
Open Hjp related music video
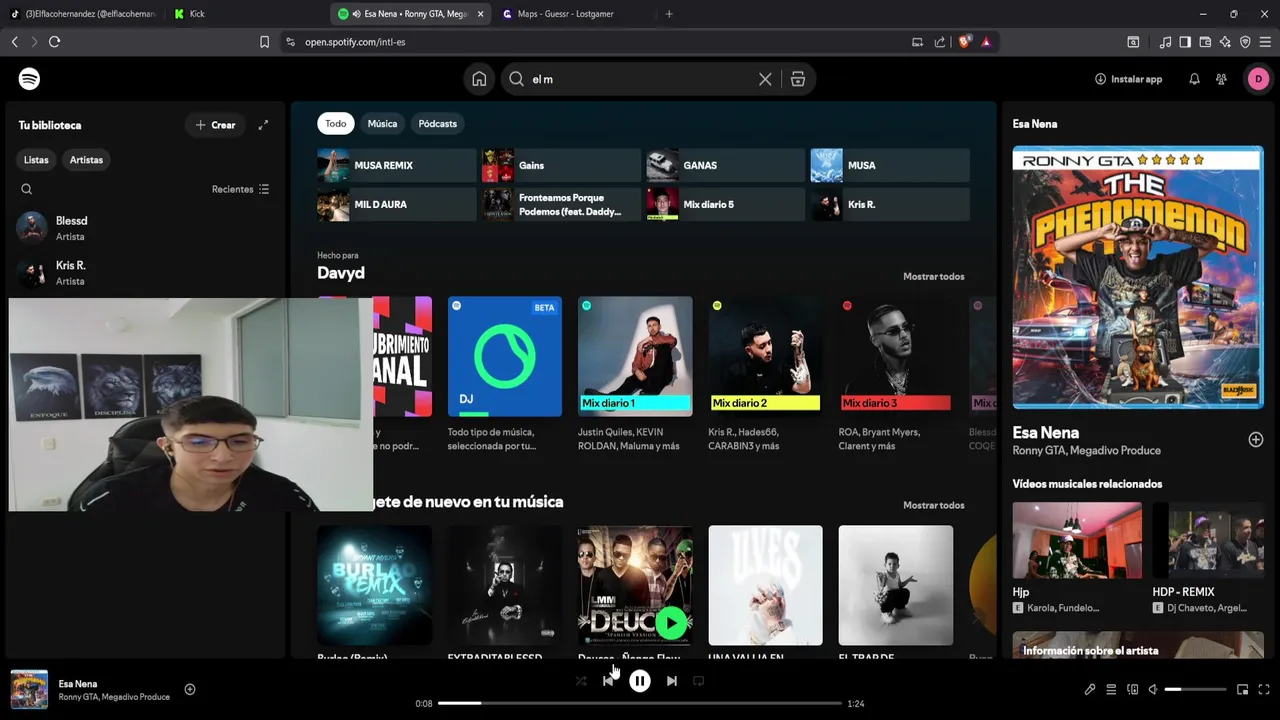pos(1077,540)
